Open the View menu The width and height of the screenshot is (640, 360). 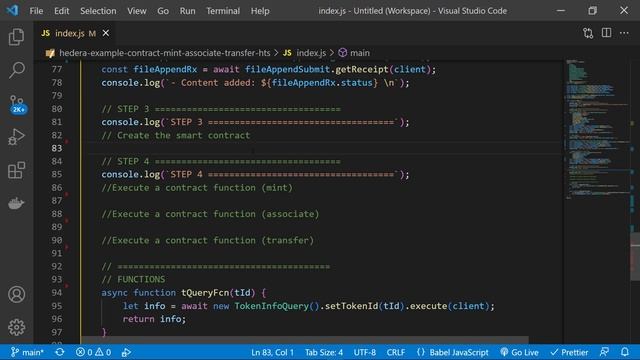pos(137,11)
